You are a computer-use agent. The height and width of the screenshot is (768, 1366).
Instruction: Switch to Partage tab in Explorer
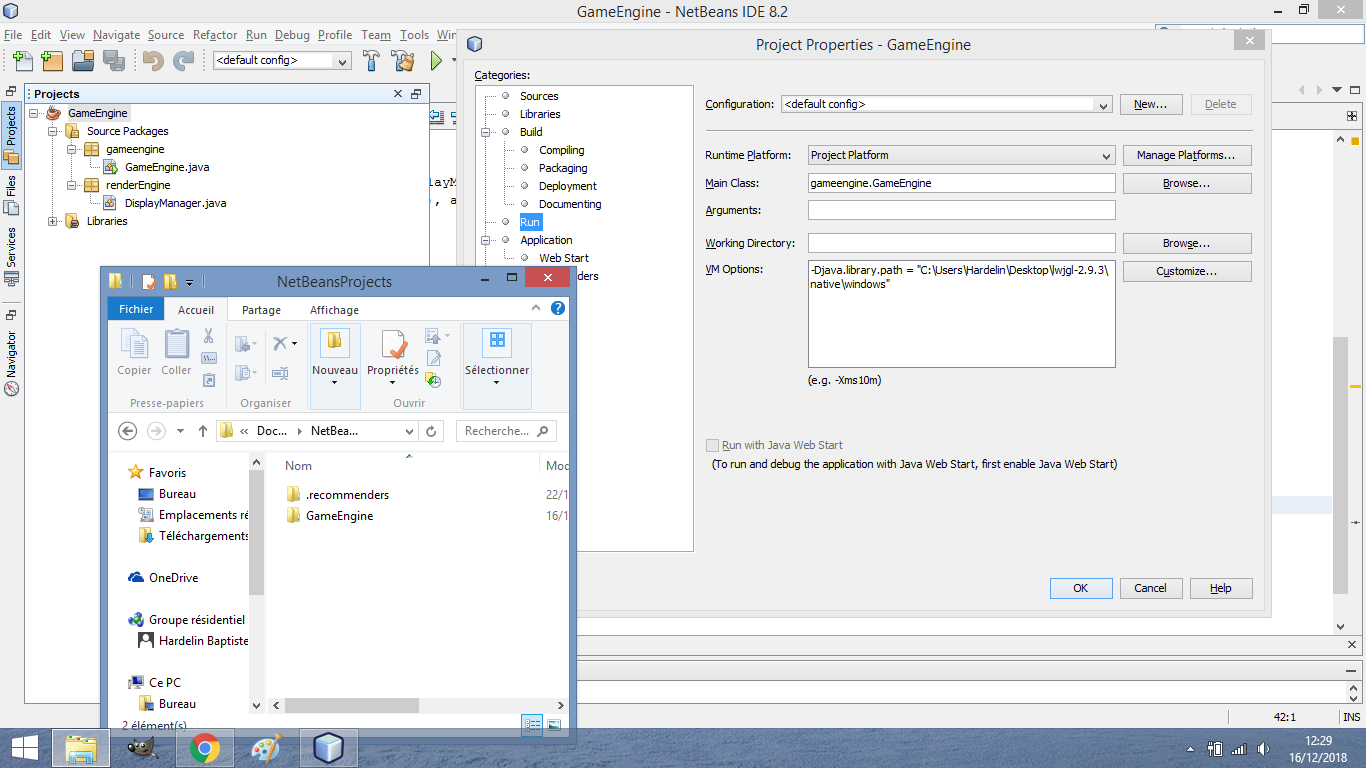261,310
